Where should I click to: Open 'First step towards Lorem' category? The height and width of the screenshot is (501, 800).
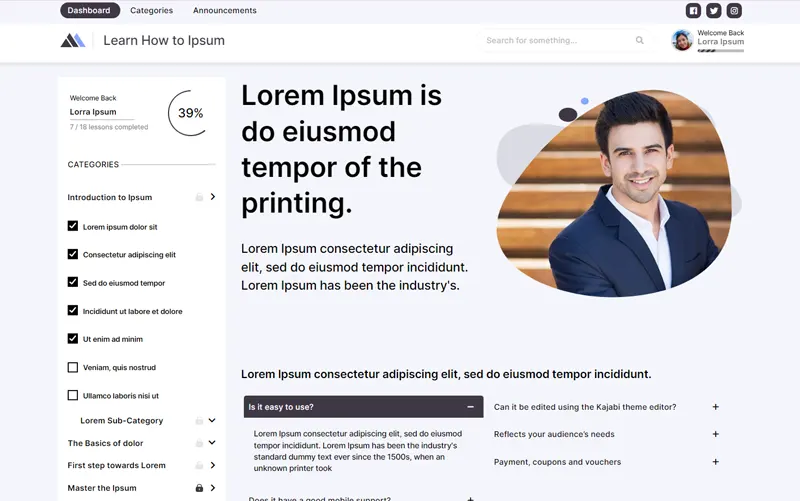tap(116, 465)
